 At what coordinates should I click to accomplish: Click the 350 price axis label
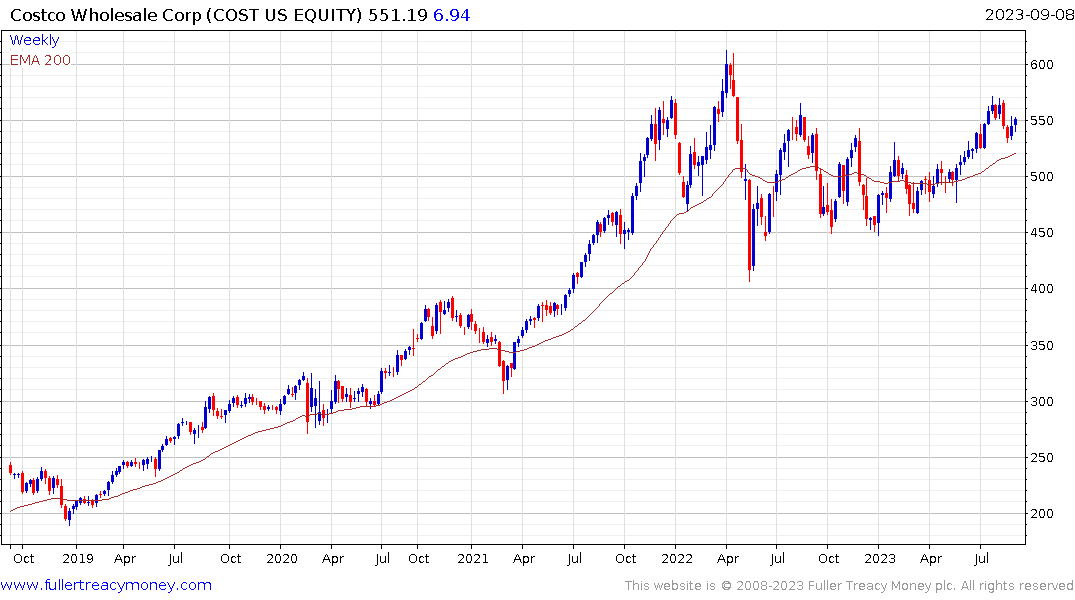[1041, 346]
